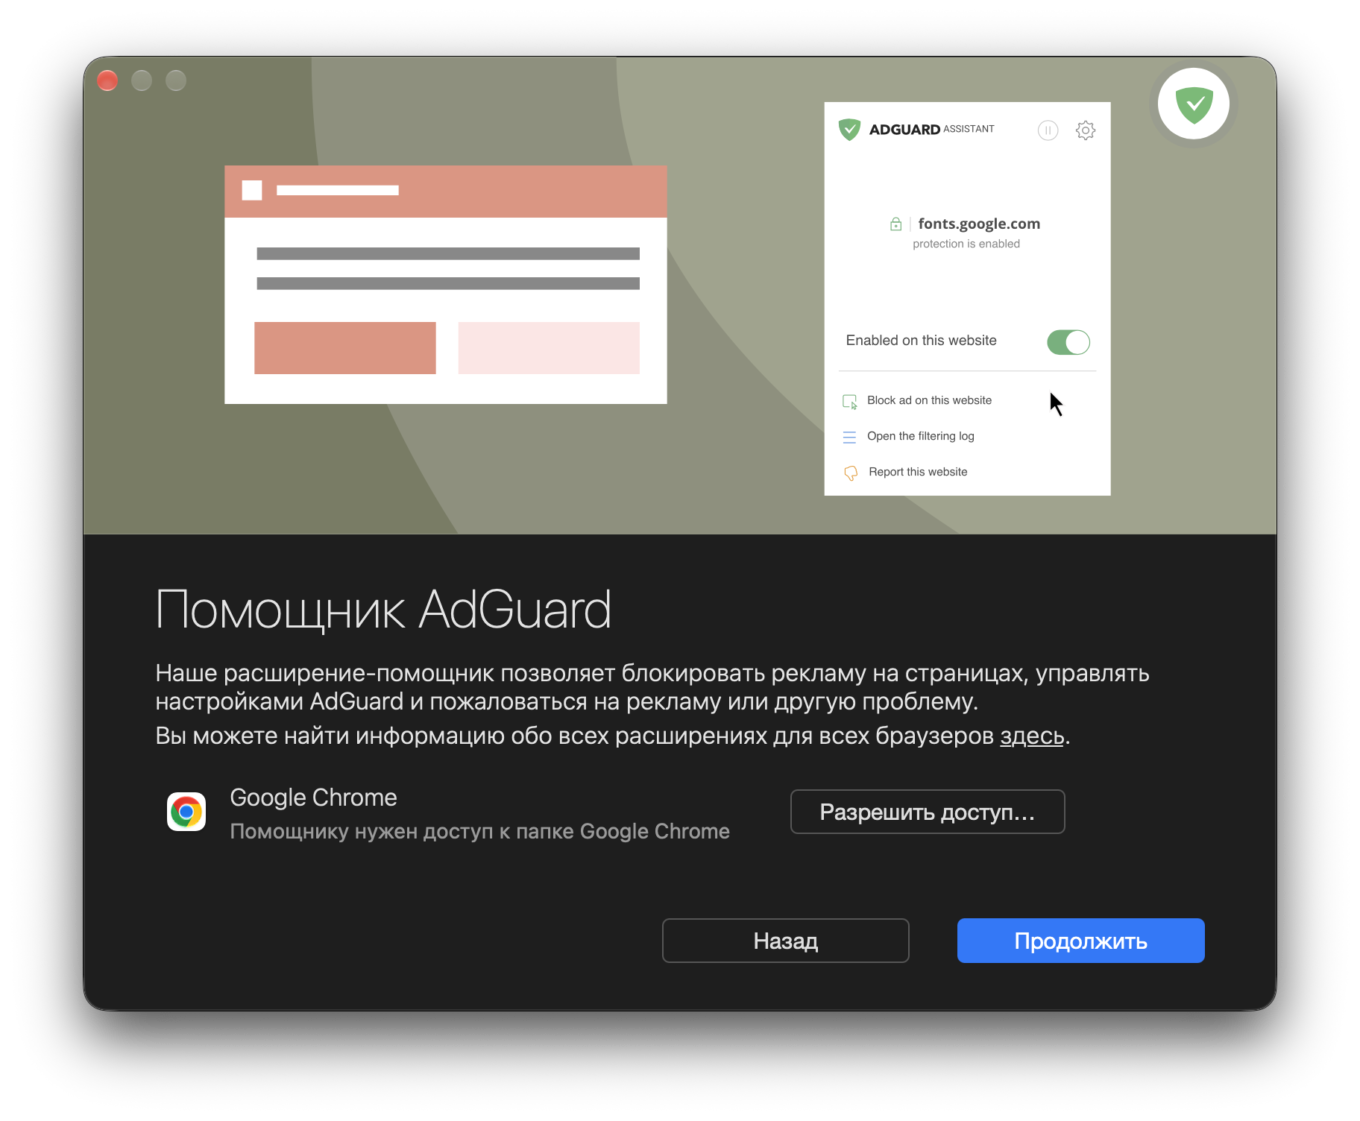
Task: Click the Block ad on this website icon
Action: tap(850, 401)
